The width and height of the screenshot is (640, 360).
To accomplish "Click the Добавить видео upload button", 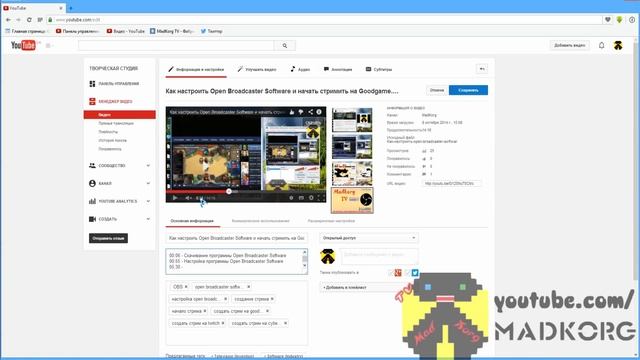I will [570, 45].
